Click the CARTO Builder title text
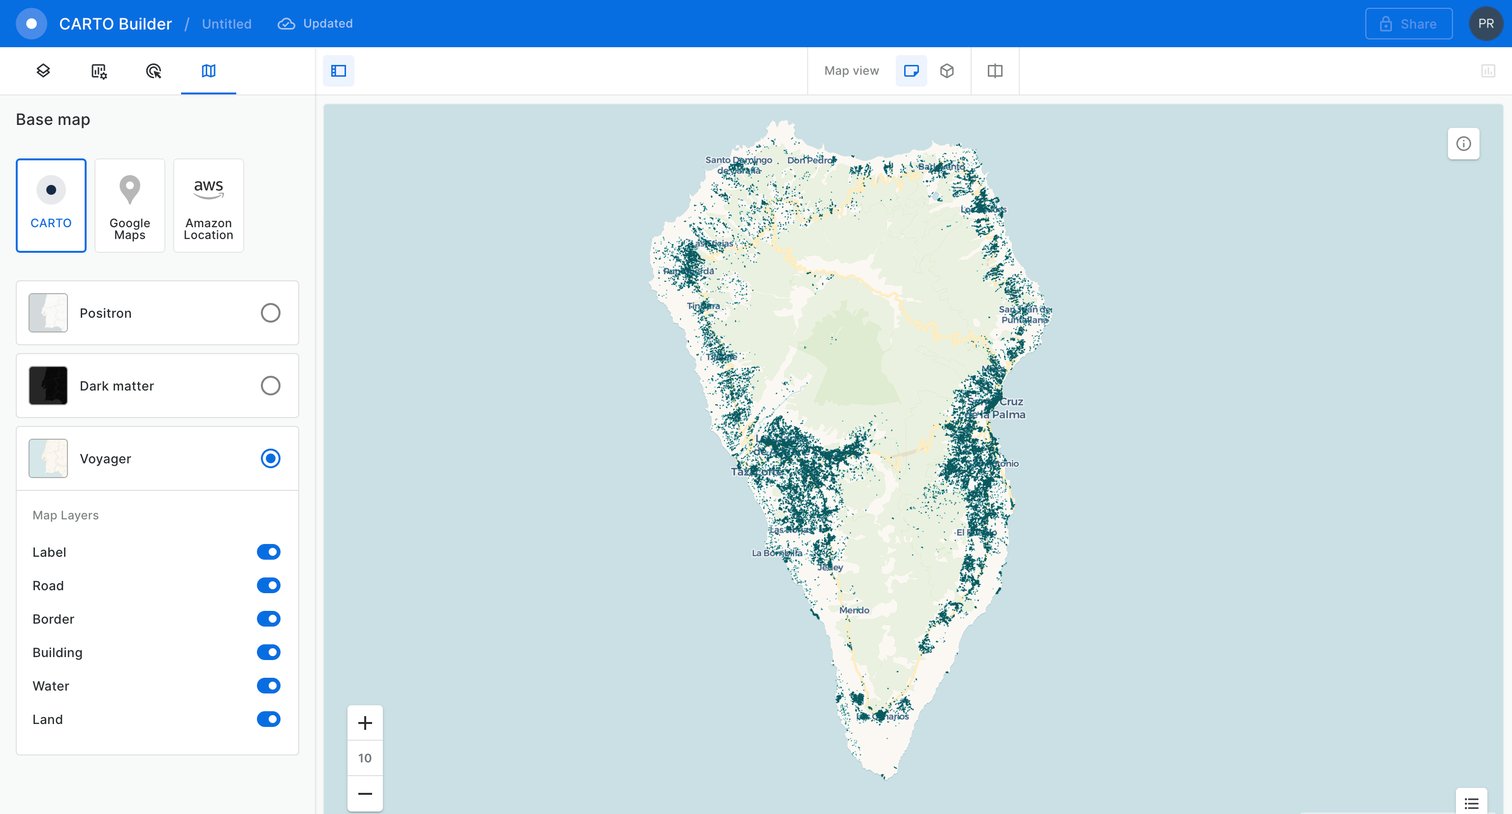1512x814 pixels. coord(115,24)
